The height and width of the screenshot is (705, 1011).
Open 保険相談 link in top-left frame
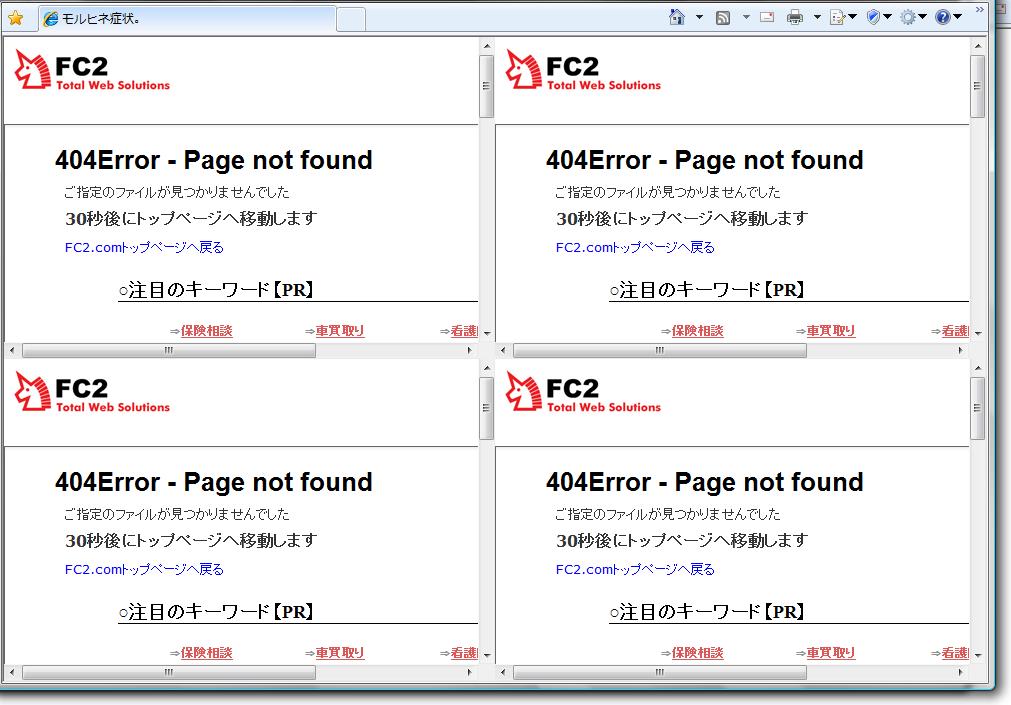[206, 331]
